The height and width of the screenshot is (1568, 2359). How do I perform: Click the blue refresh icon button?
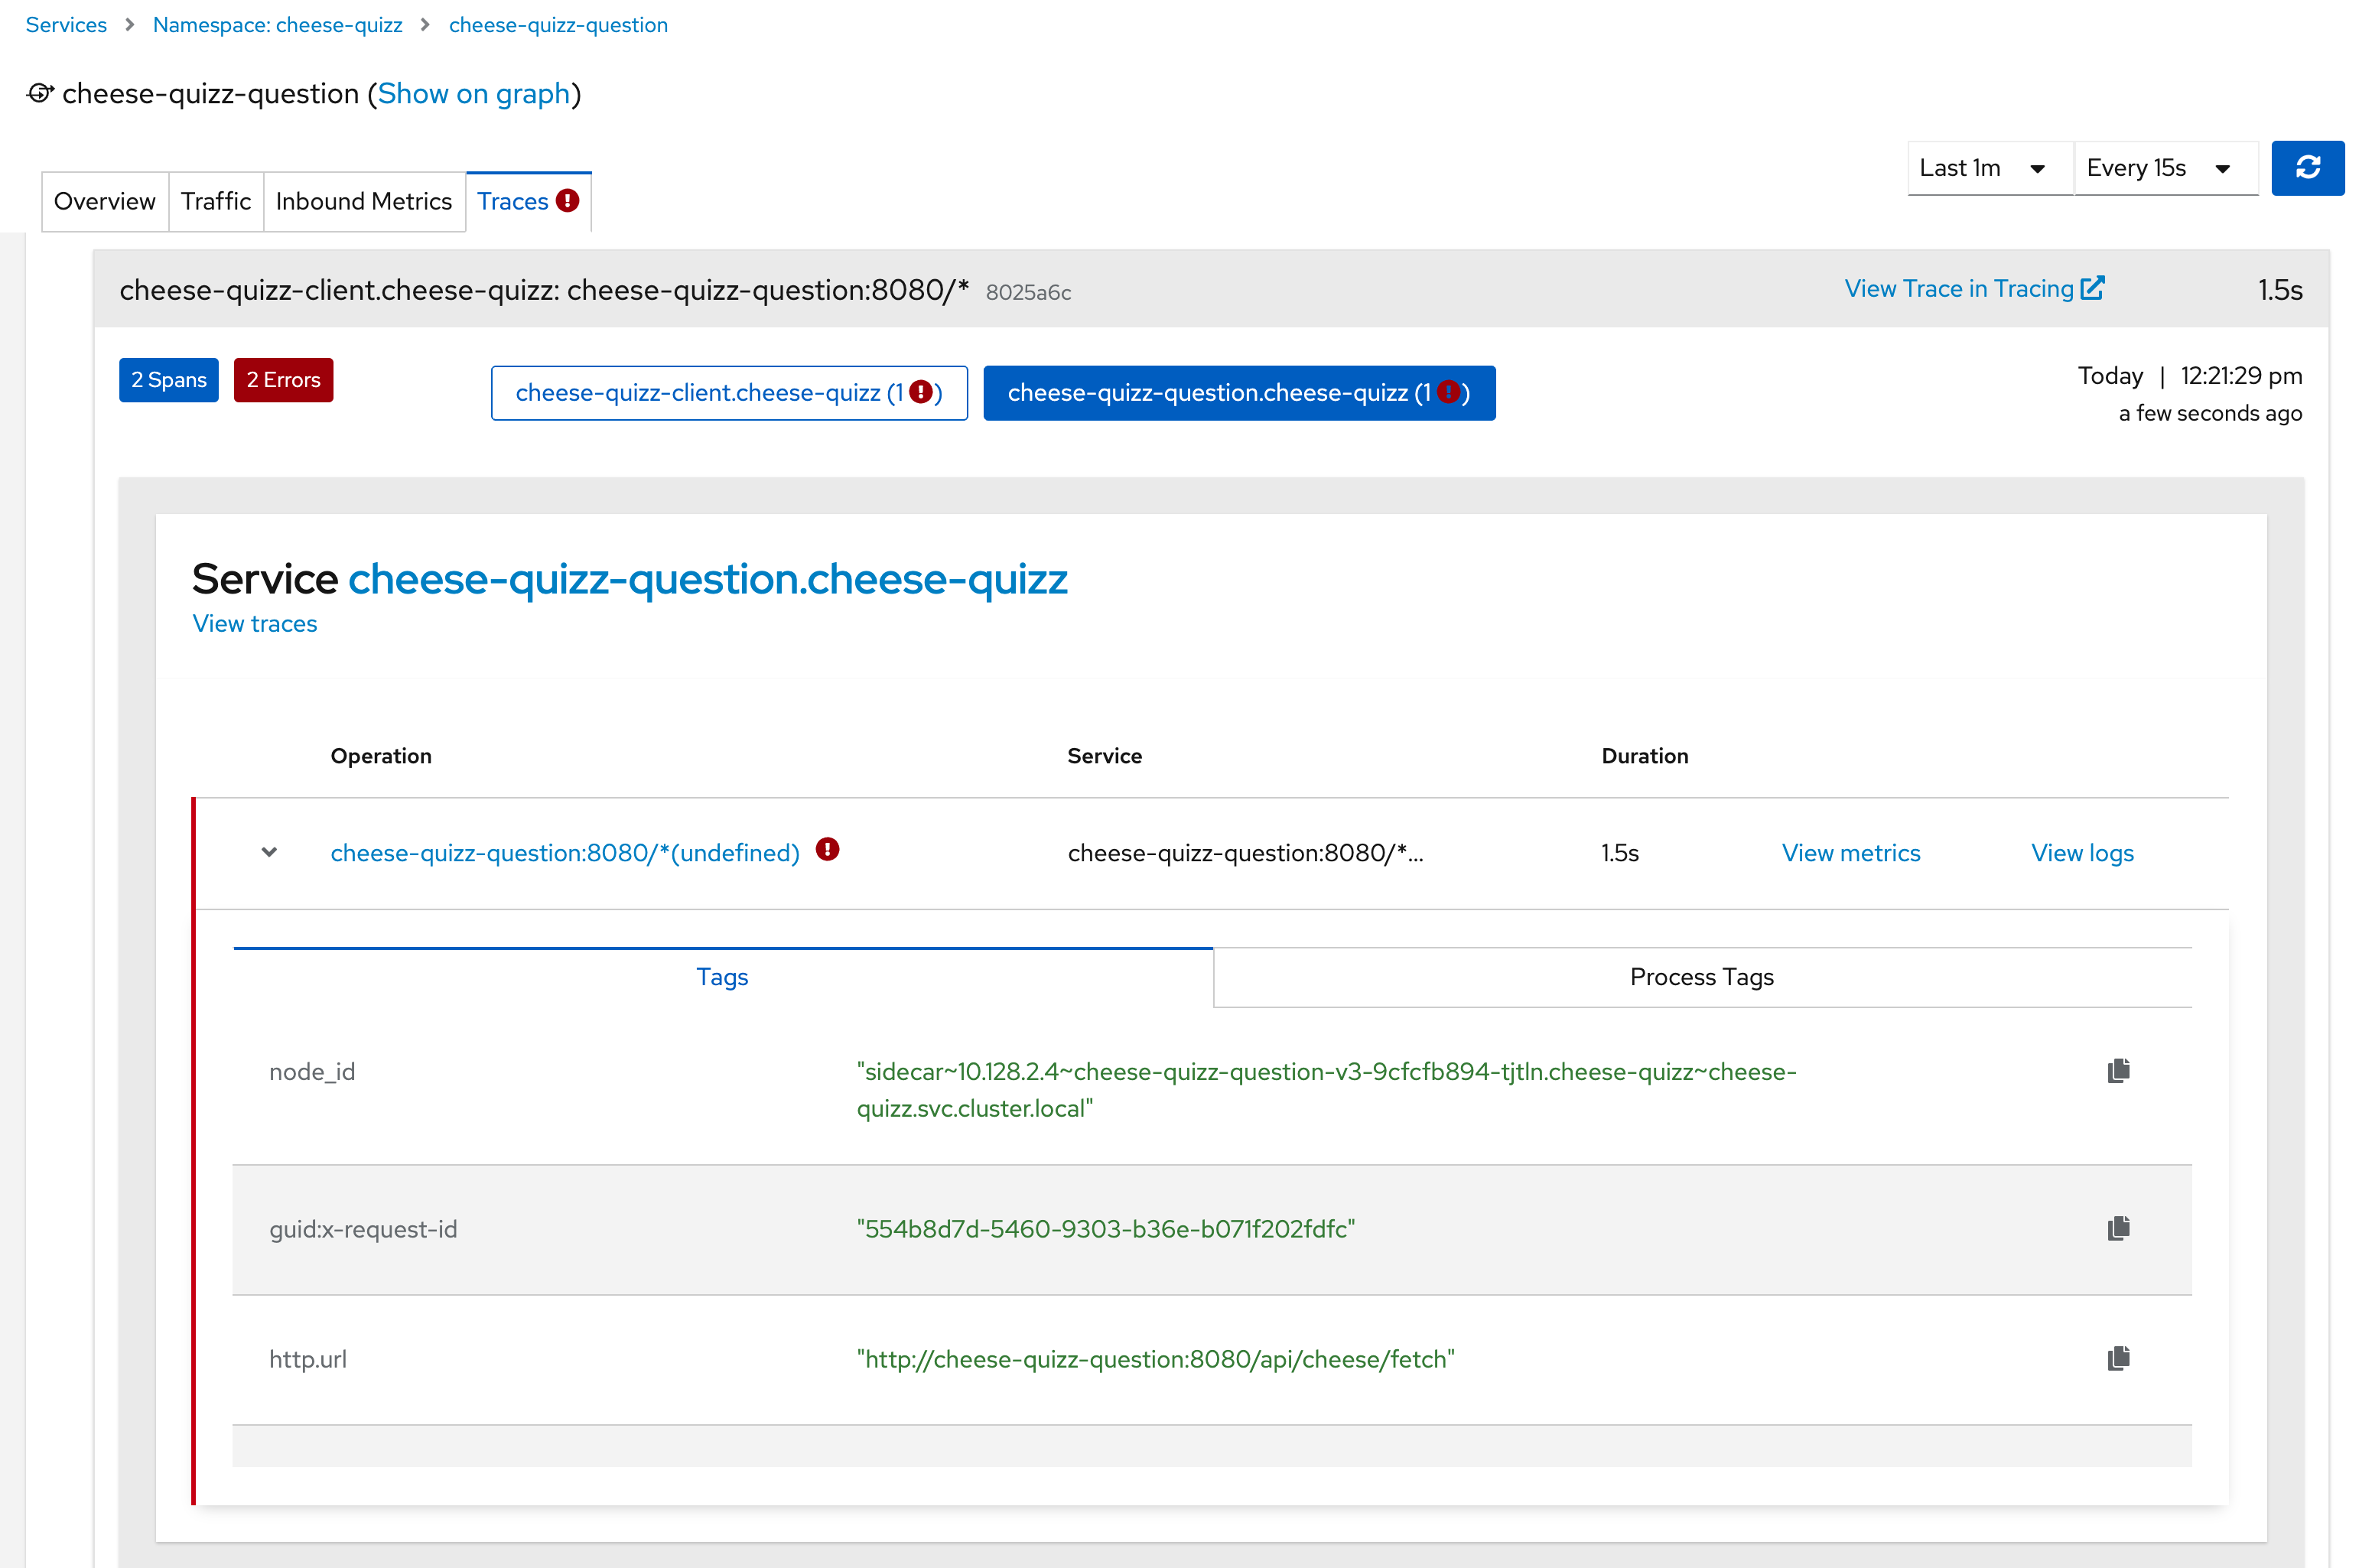(2306, 168)
